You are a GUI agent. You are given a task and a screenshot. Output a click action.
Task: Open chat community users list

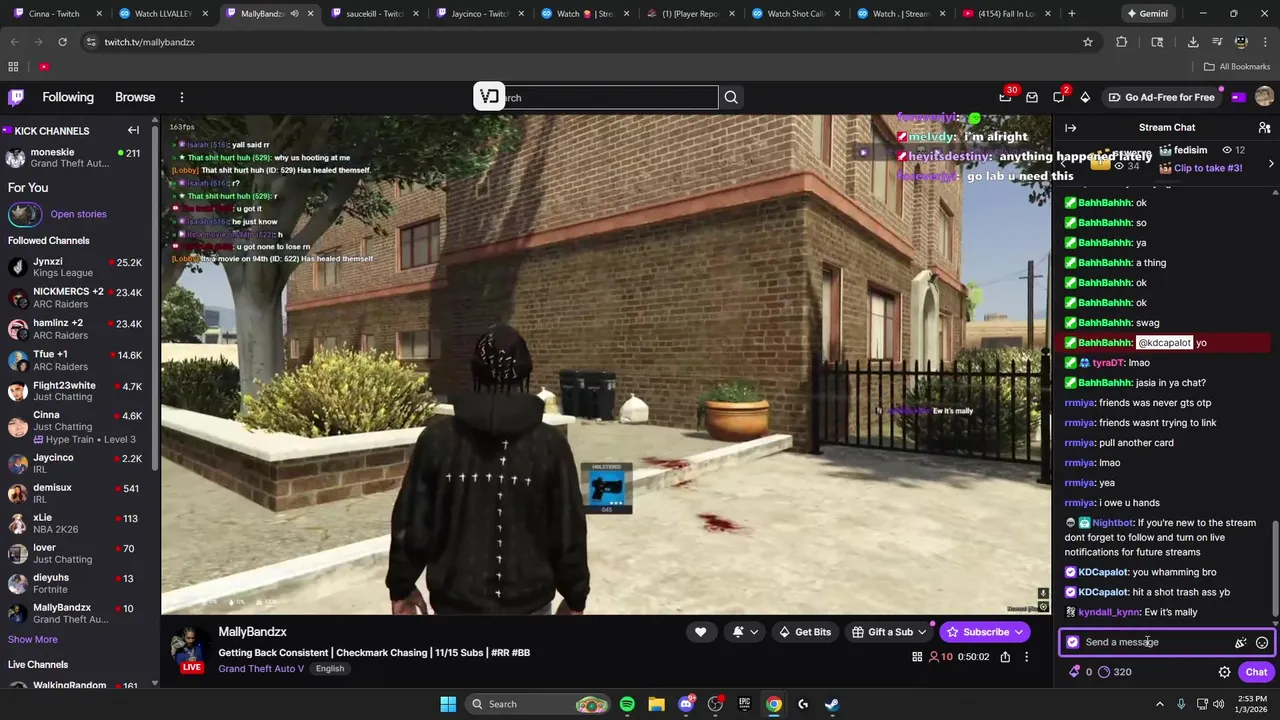pyautogui.click(x=1264, y=128)
